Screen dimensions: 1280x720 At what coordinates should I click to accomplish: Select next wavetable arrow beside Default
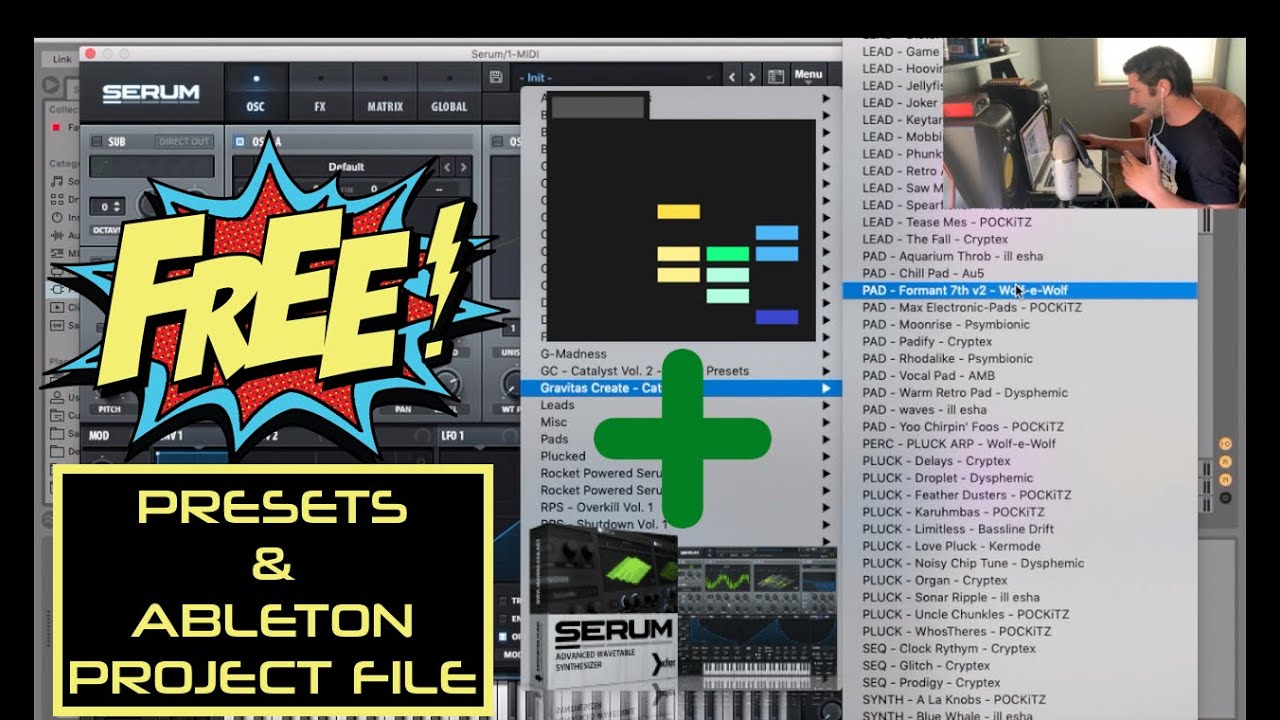coord(463,167)
